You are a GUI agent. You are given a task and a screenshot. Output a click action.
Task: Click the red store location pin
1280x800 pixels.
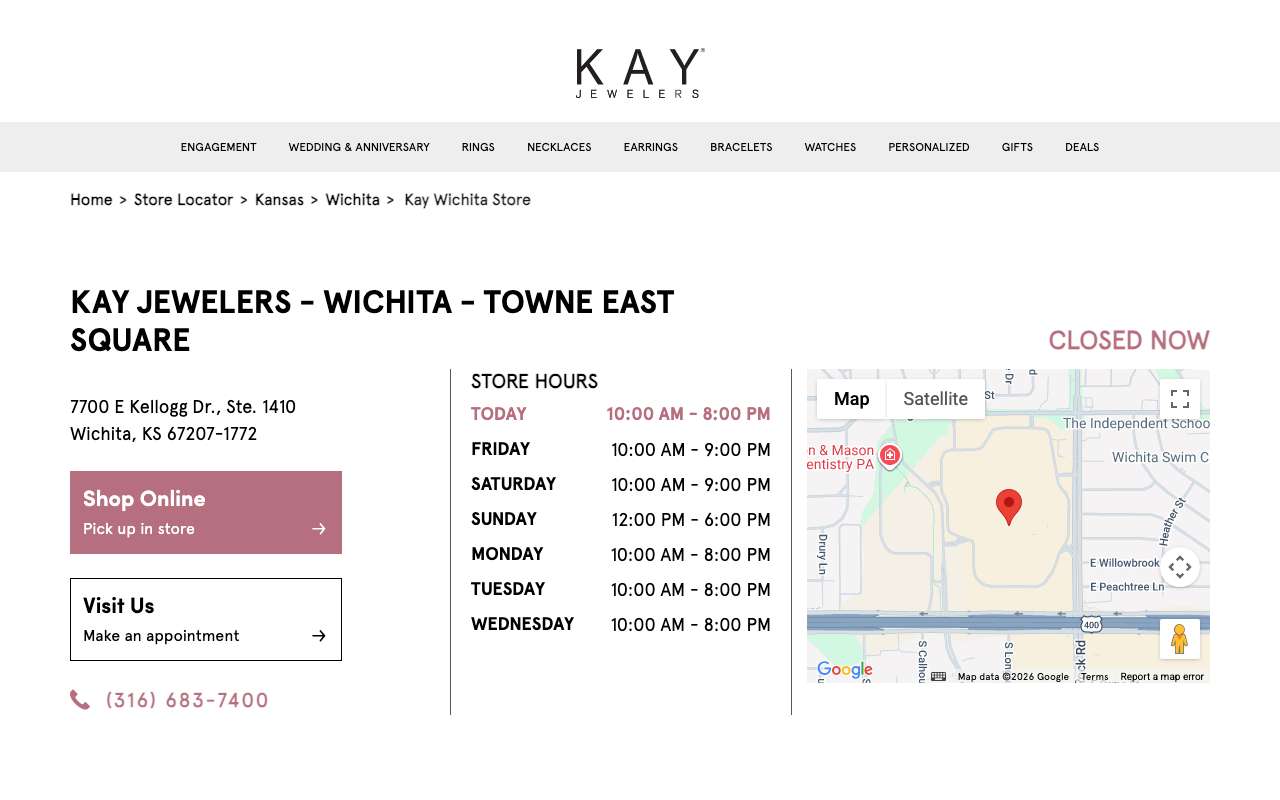[1009, 505]
